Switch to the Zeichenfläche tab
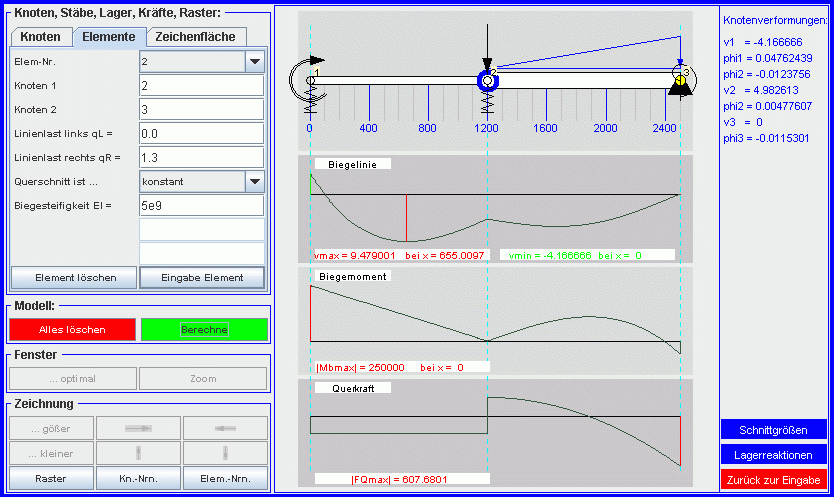 pyautogui.click(x=197, y=37)
